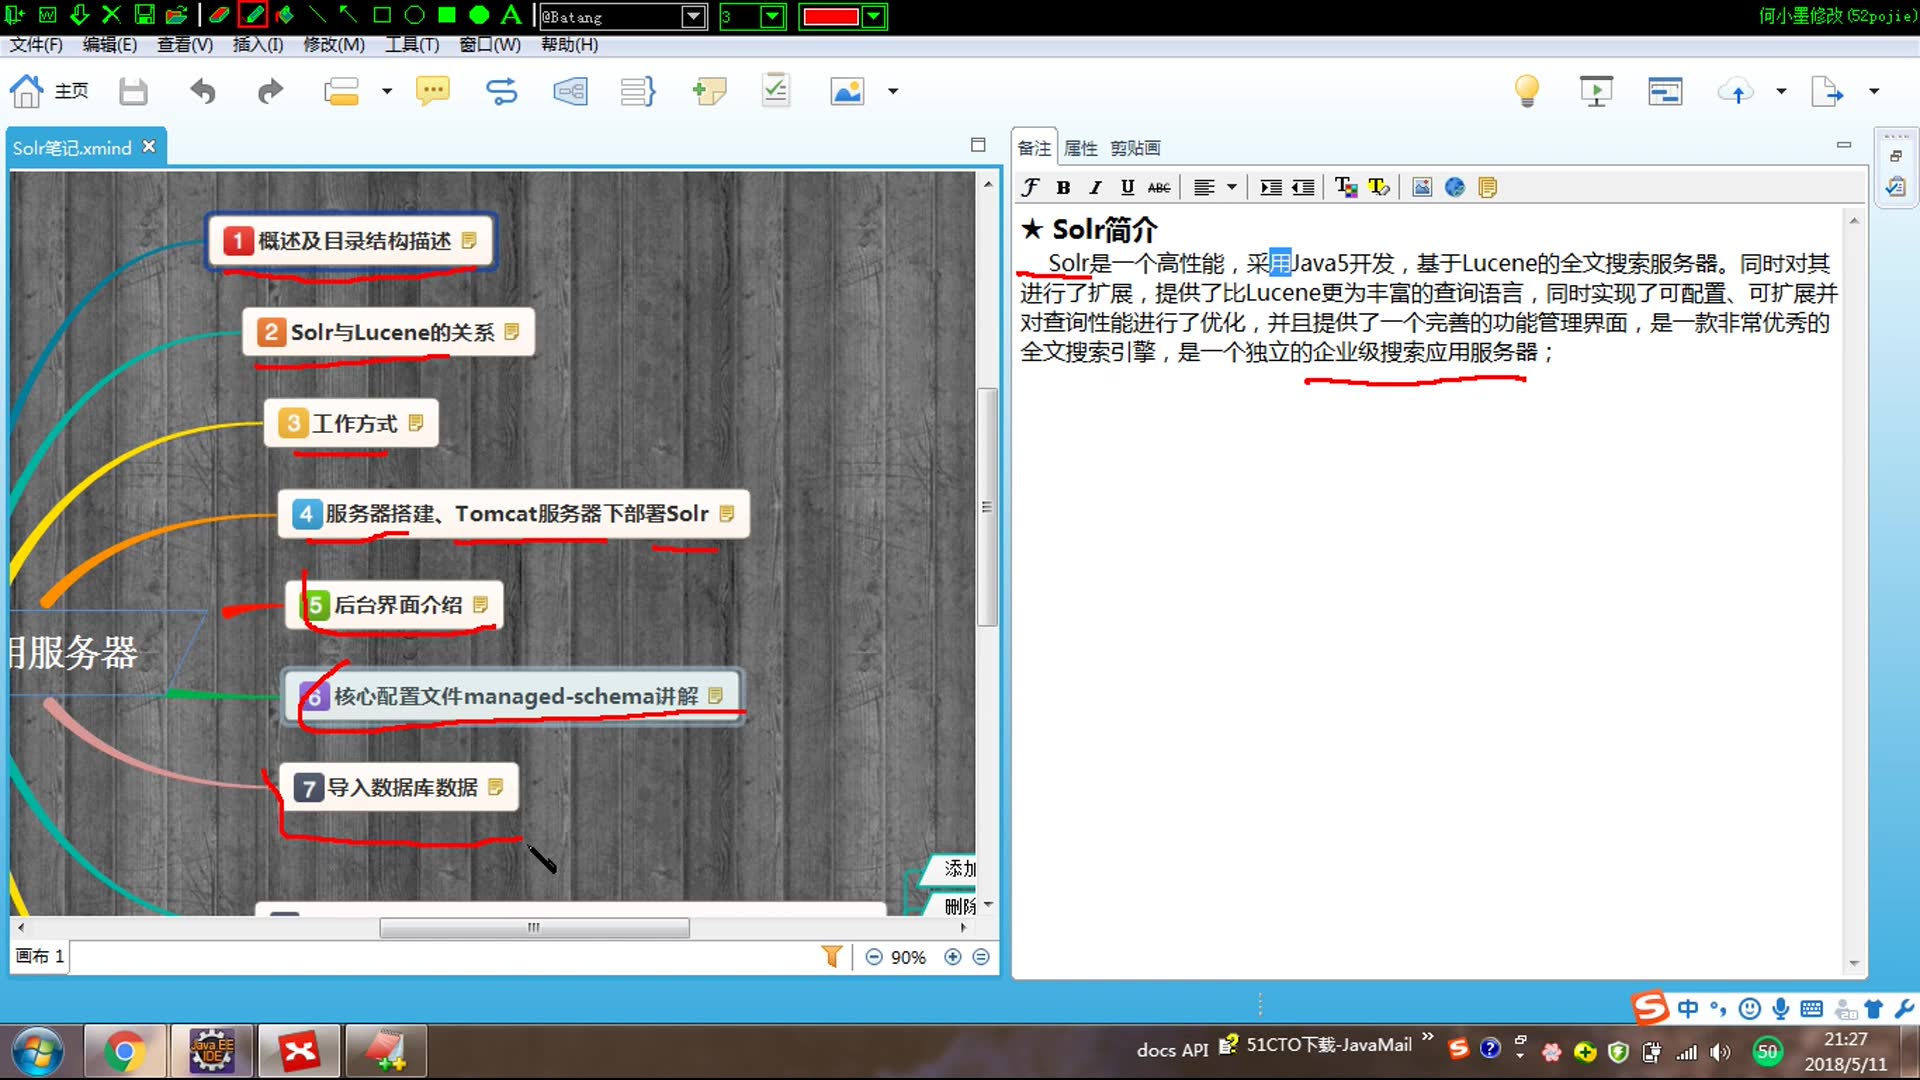The height and width of the screenshot is (1080, 1920).
Task: Expand the cloud upload share dropdown
Action: click(1781, 92)
